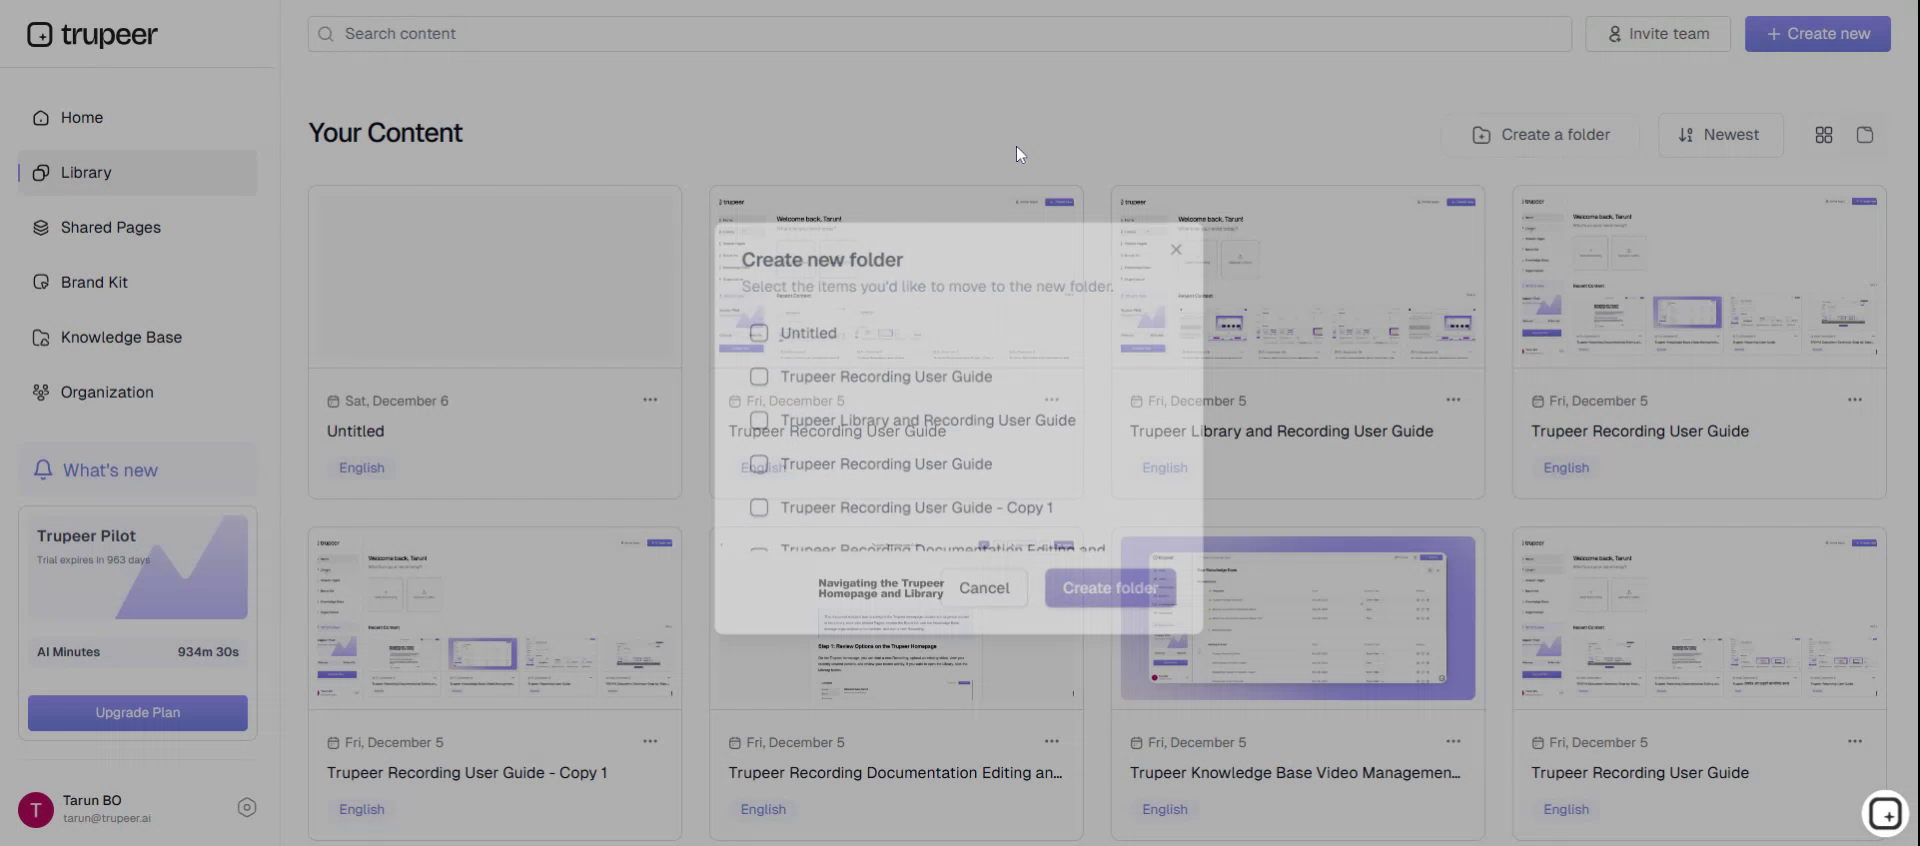Open the Newest sort dropdown
1920x846 pixels.
pos(1720,135)
